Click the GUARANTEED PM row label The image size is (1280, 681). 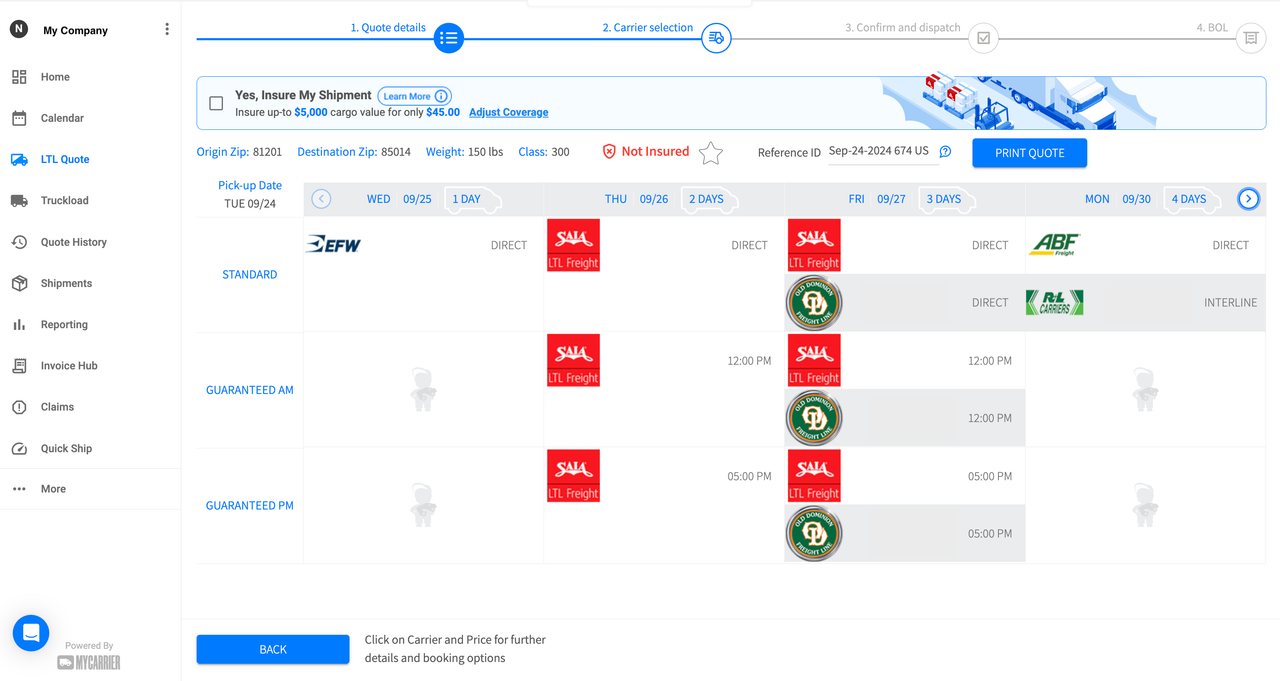coord(250,506)
